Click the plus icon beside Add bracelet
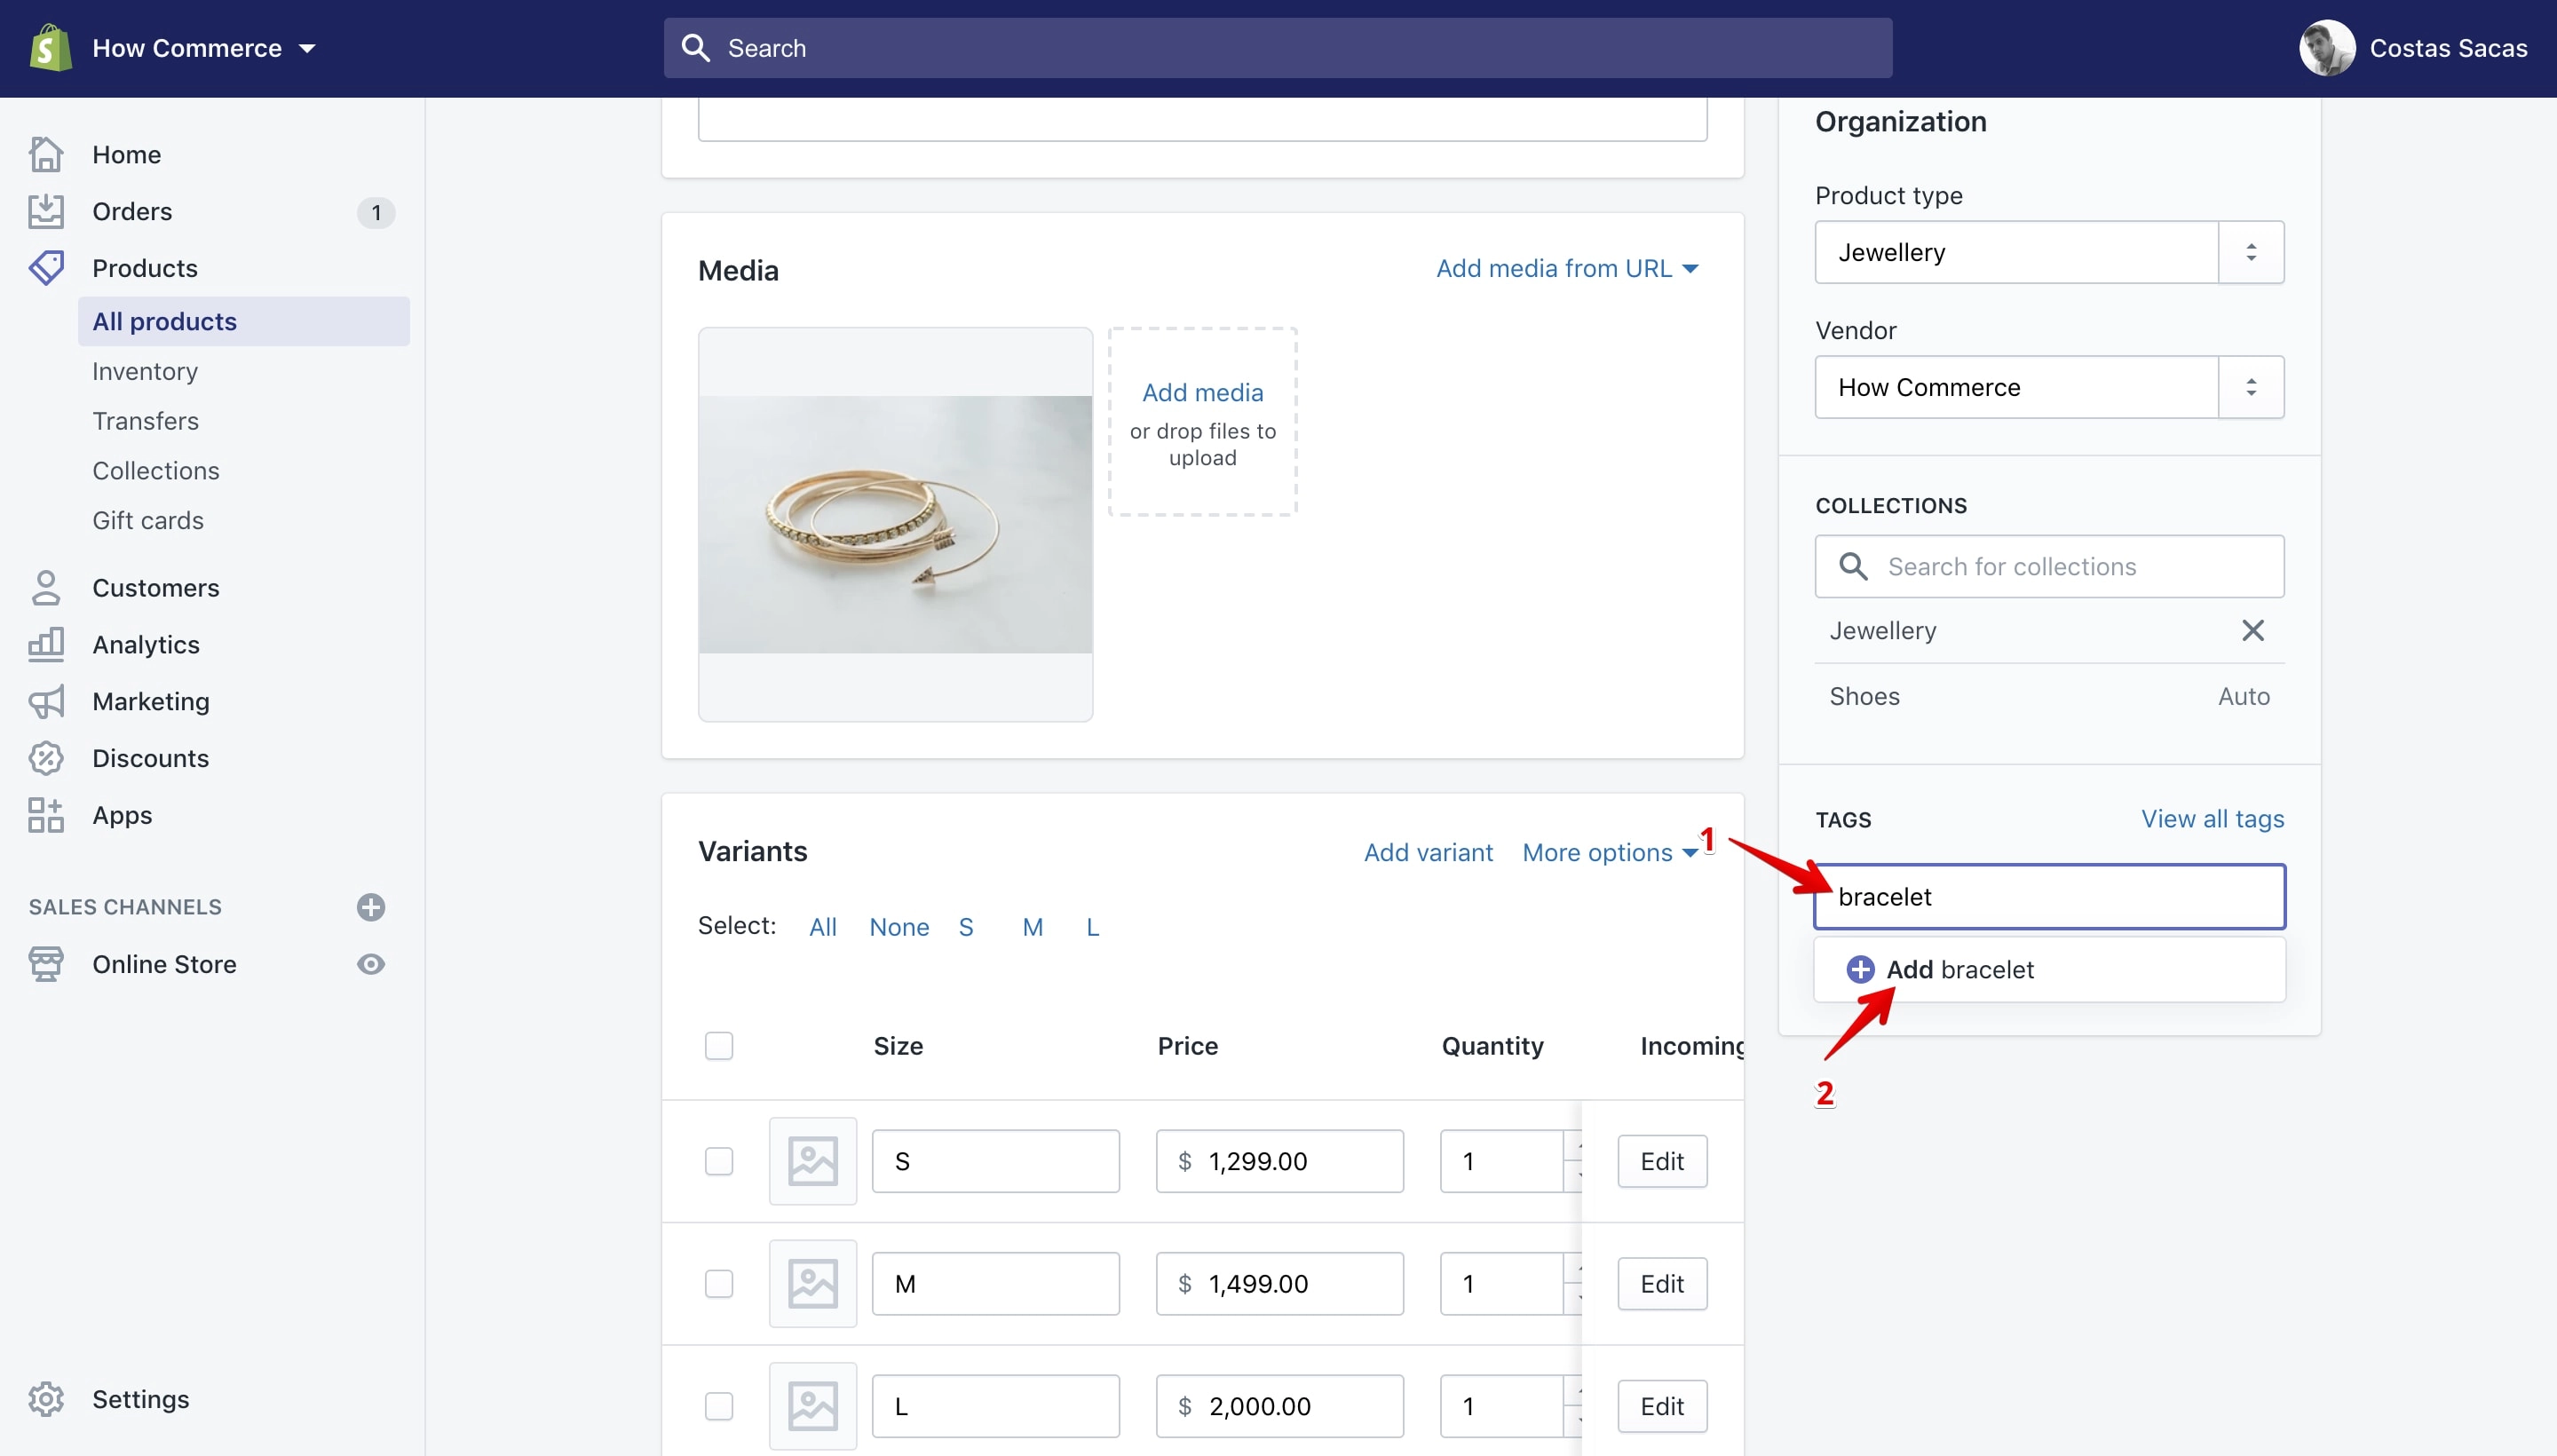 pos(1860,969)
